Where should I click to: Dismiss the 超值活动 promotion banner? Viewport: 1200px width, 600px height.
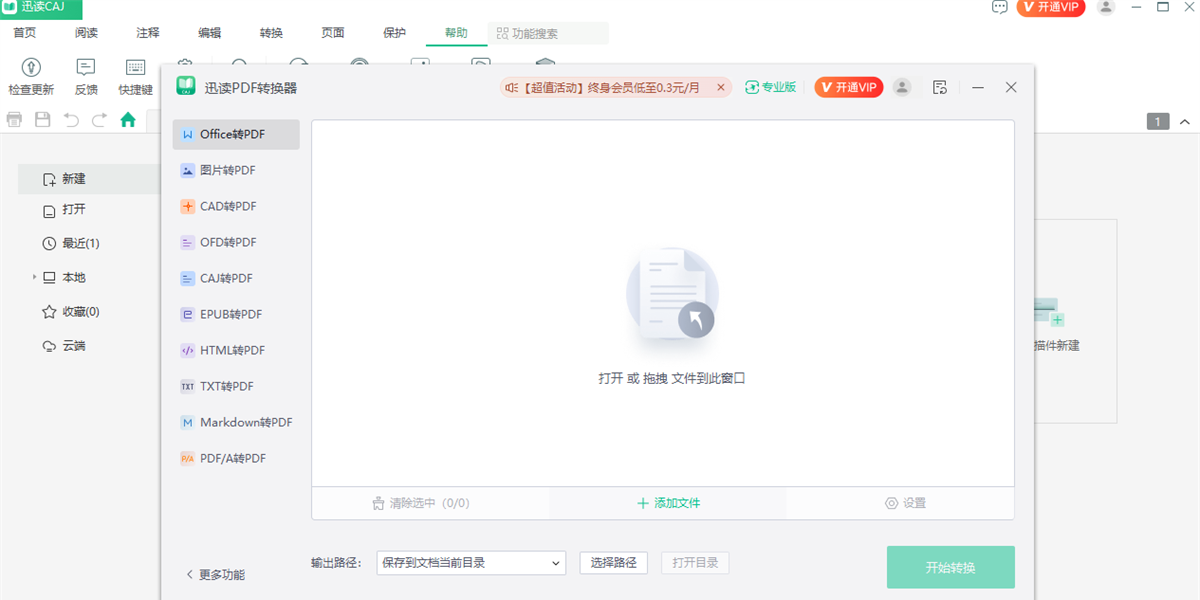click(720, 87)
